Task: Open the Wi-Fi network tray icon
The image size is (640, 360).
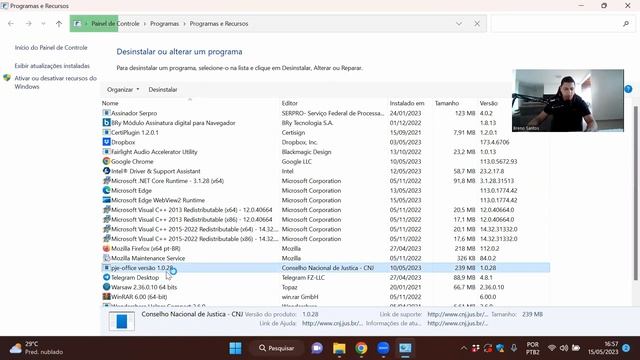Action: point(551,348)
